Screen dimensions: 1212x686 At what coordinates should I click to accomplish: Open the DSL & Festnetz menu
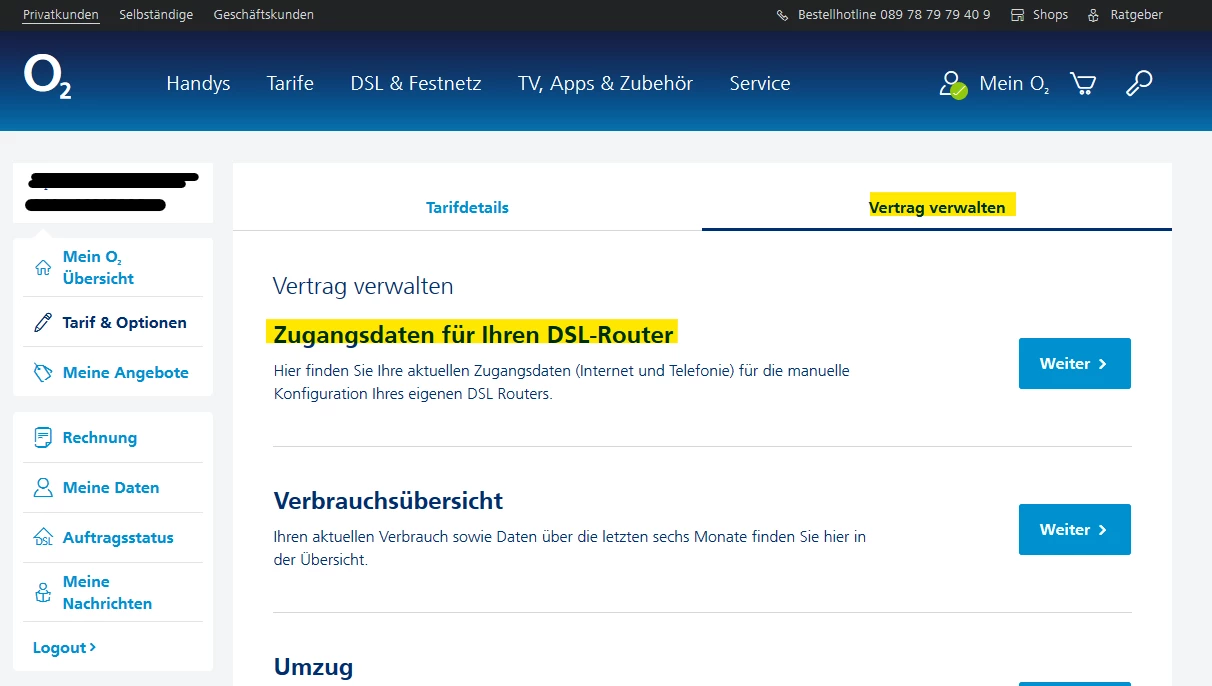pos(416,84)
